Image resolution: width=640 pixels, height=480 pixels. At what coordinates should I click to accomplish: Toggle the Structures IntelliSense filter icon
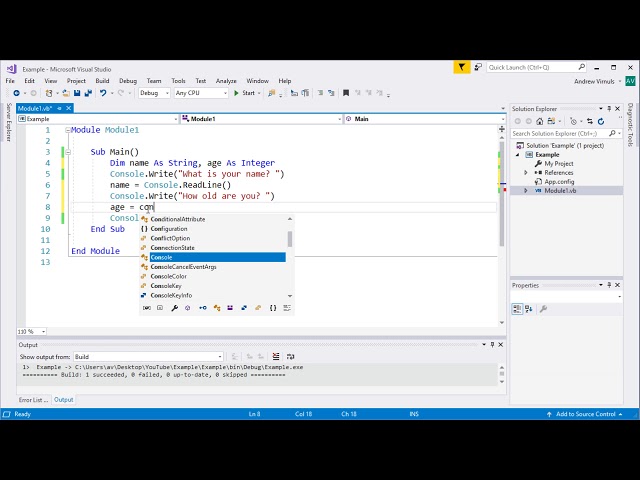pos(244,308)
